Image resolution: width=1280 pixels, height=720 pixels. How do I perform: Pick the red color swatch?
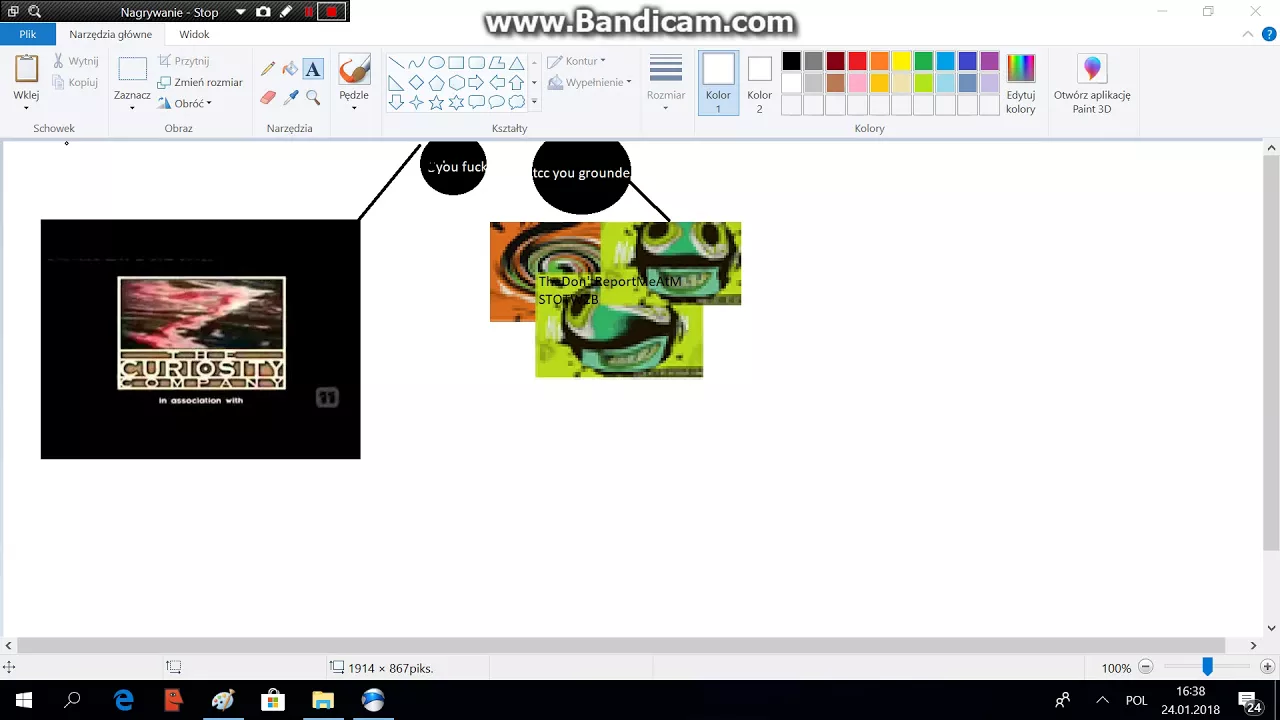pos(858,61)
